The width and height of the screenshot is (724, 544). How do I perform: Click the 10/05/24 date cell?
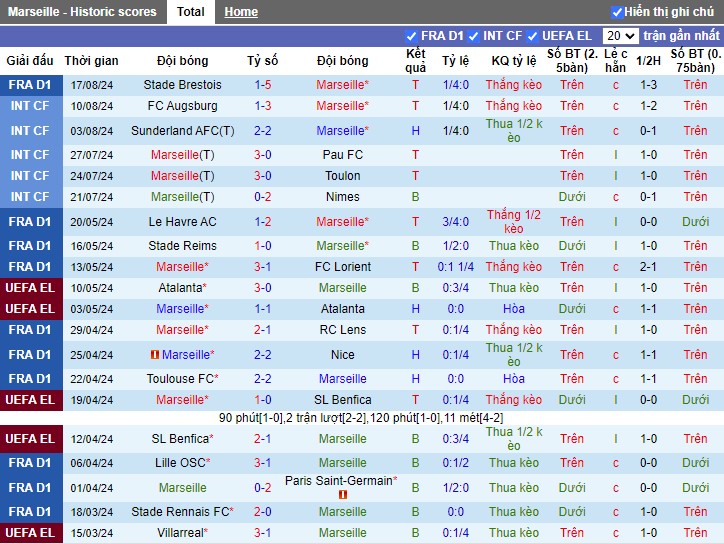click(91, 288)
